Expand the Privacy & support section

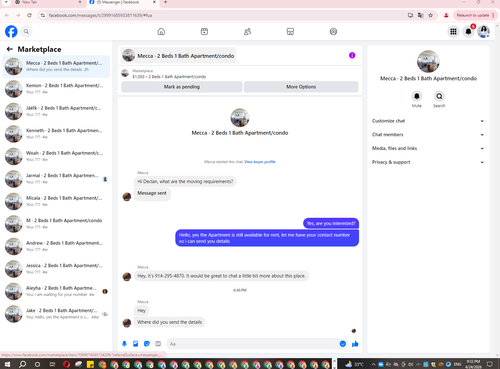coord(428,162)
